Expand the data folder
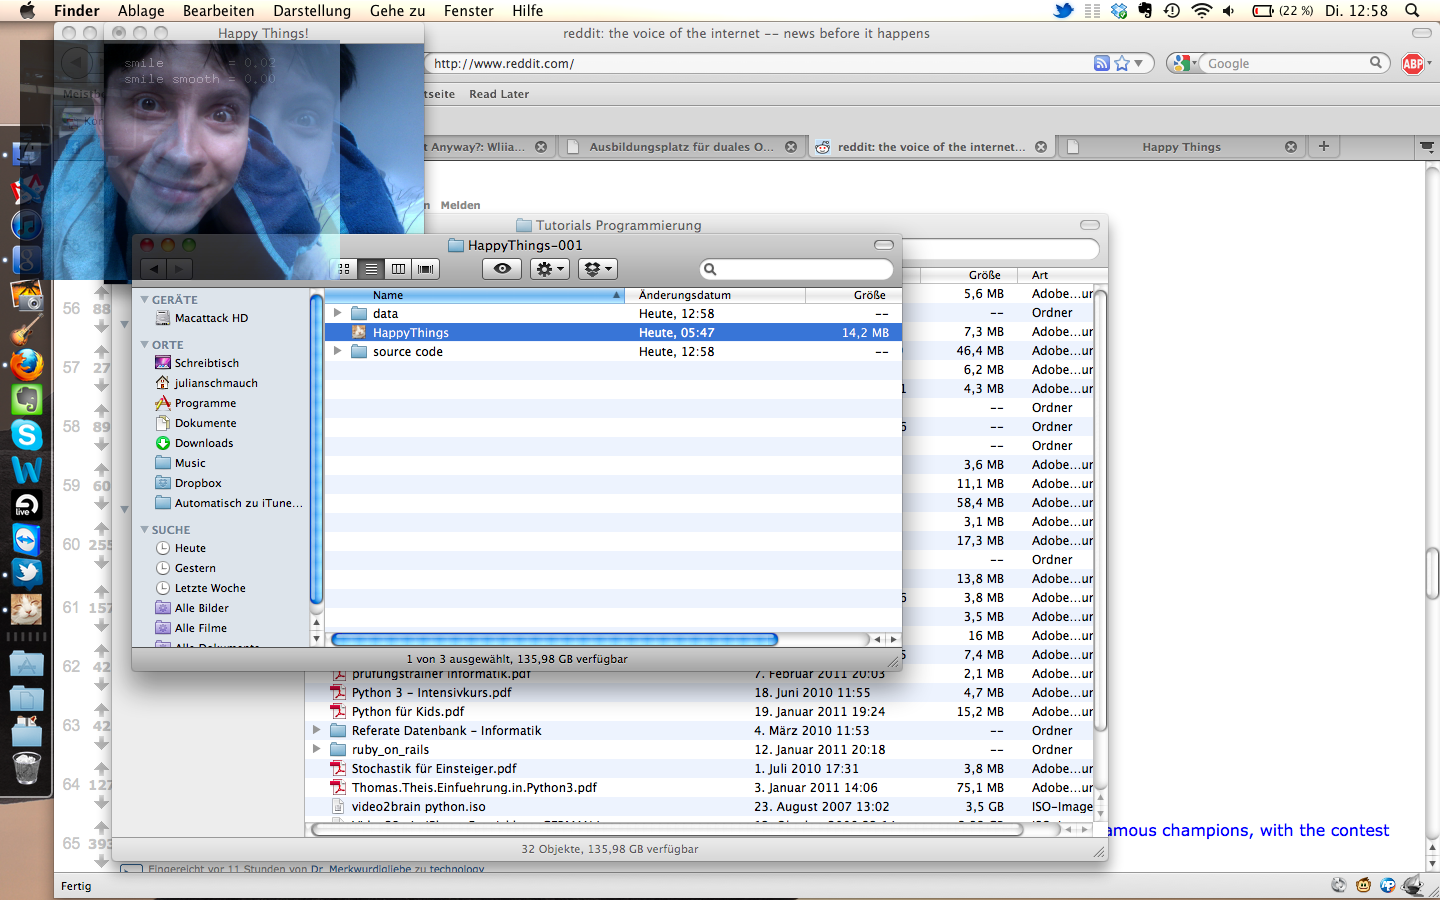This screenshot has width=1440, height=900. [x=338, y=313]
